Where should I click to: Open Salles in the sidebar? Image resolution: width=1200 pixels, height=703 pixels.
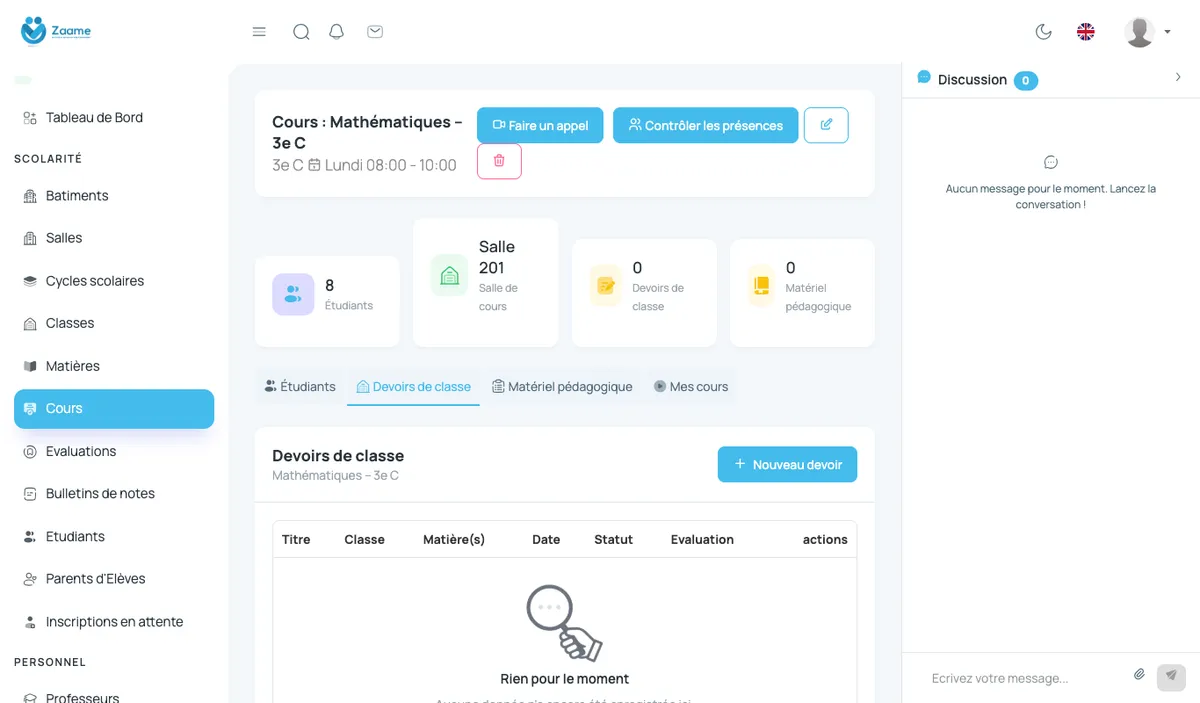pos(114,238)
